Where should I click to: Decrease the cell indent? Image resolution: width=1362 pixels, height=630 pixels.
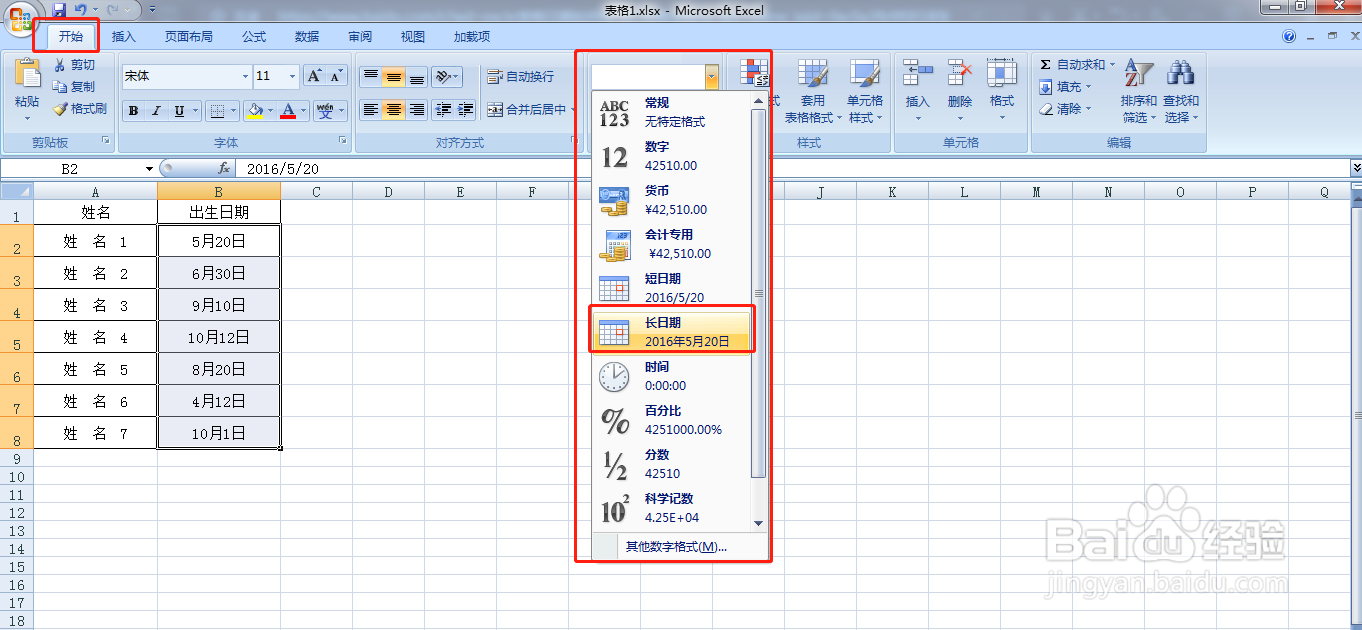pyautogui.click(x=443, y=110)
